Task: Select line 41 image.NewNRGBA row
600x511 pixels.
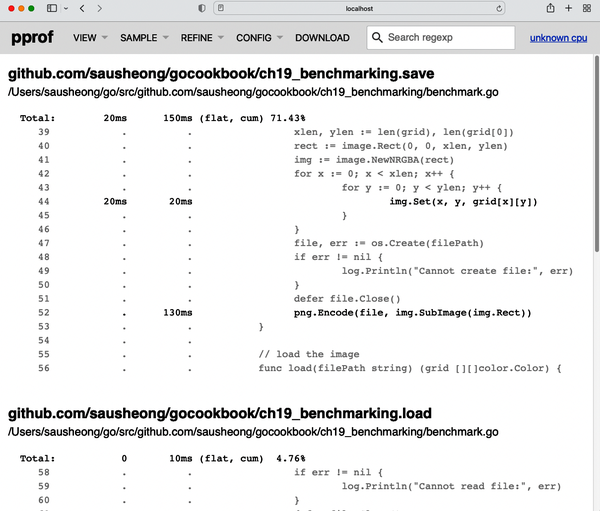Action: click(x=246, y=160)
